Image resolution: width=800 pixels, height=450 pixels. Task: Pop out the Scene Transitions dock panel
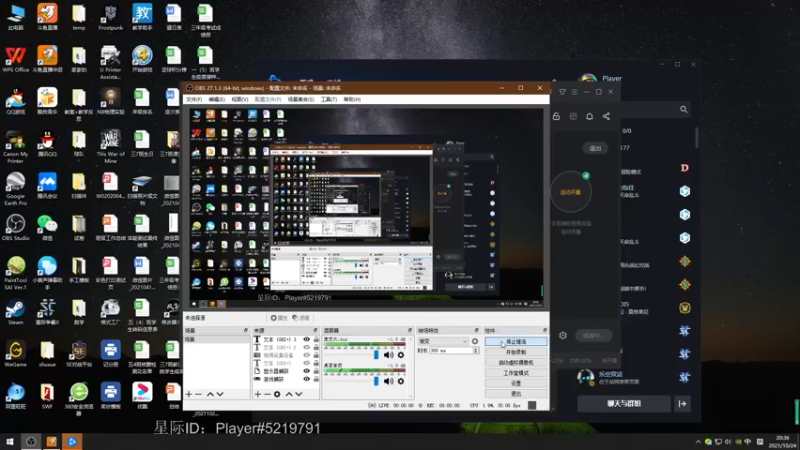[477, 331]
